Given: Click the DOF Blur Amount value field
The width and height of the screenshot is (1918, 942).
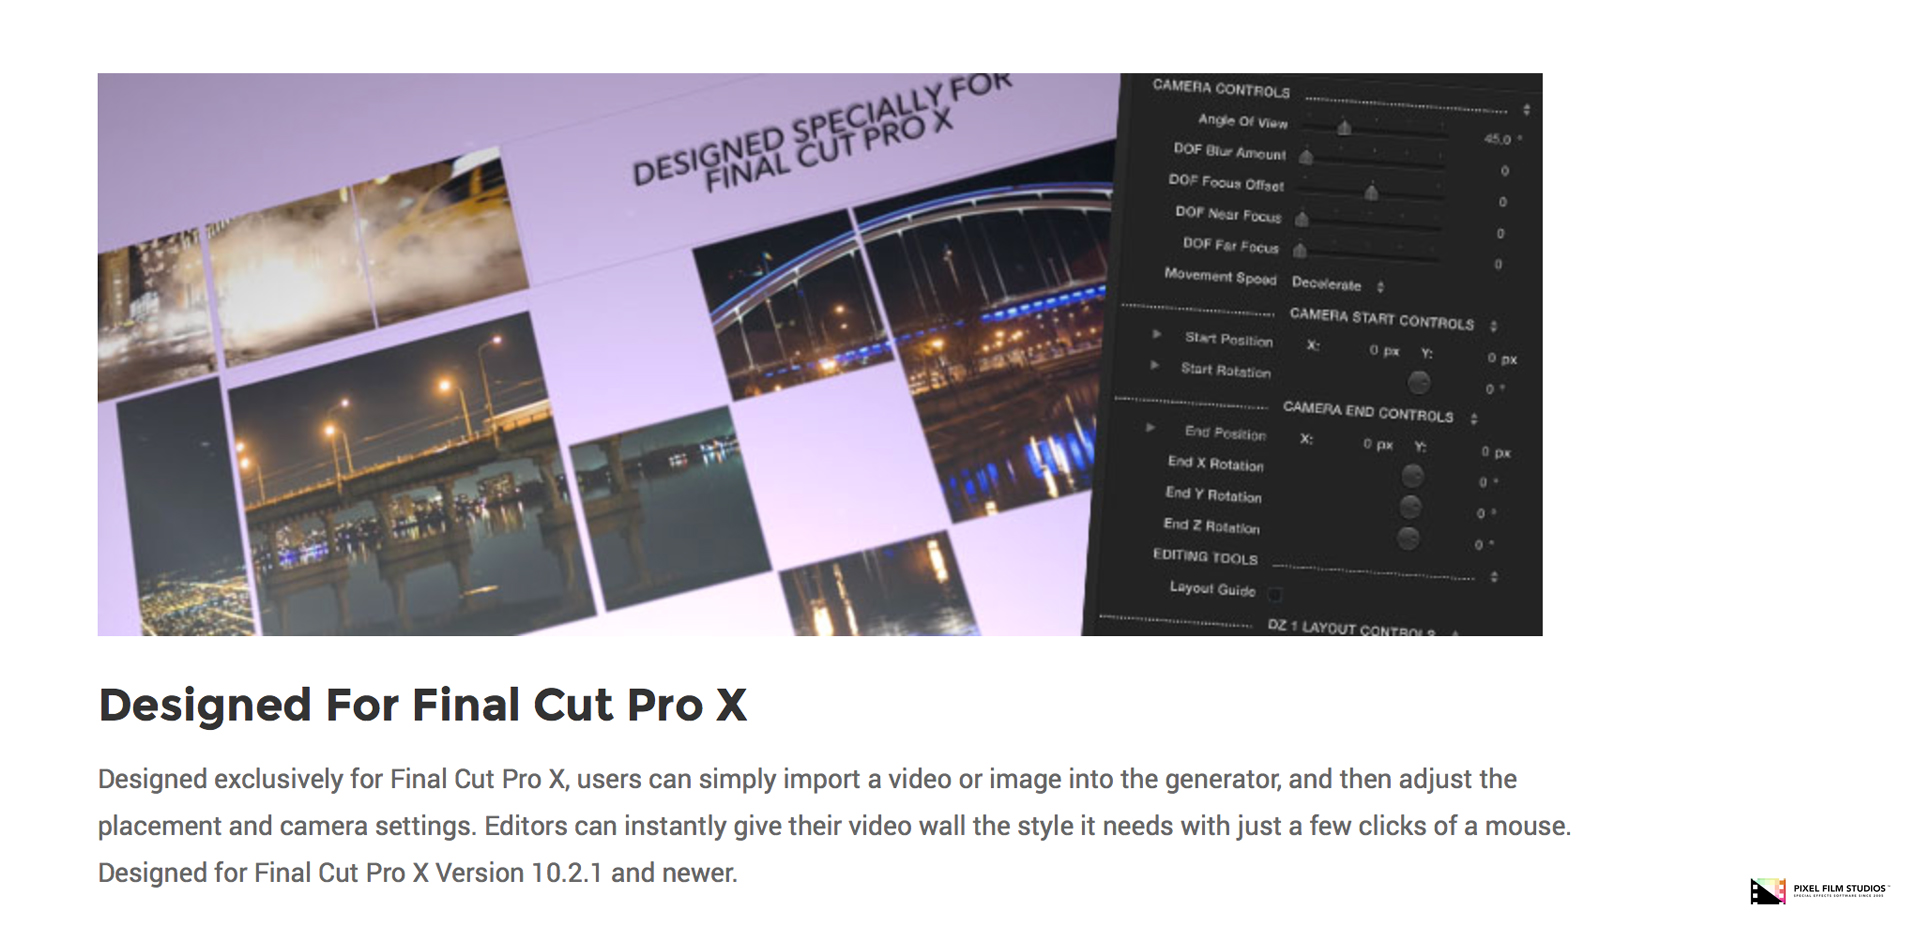Looking at the screenshot, I should tap(1504, 171).
